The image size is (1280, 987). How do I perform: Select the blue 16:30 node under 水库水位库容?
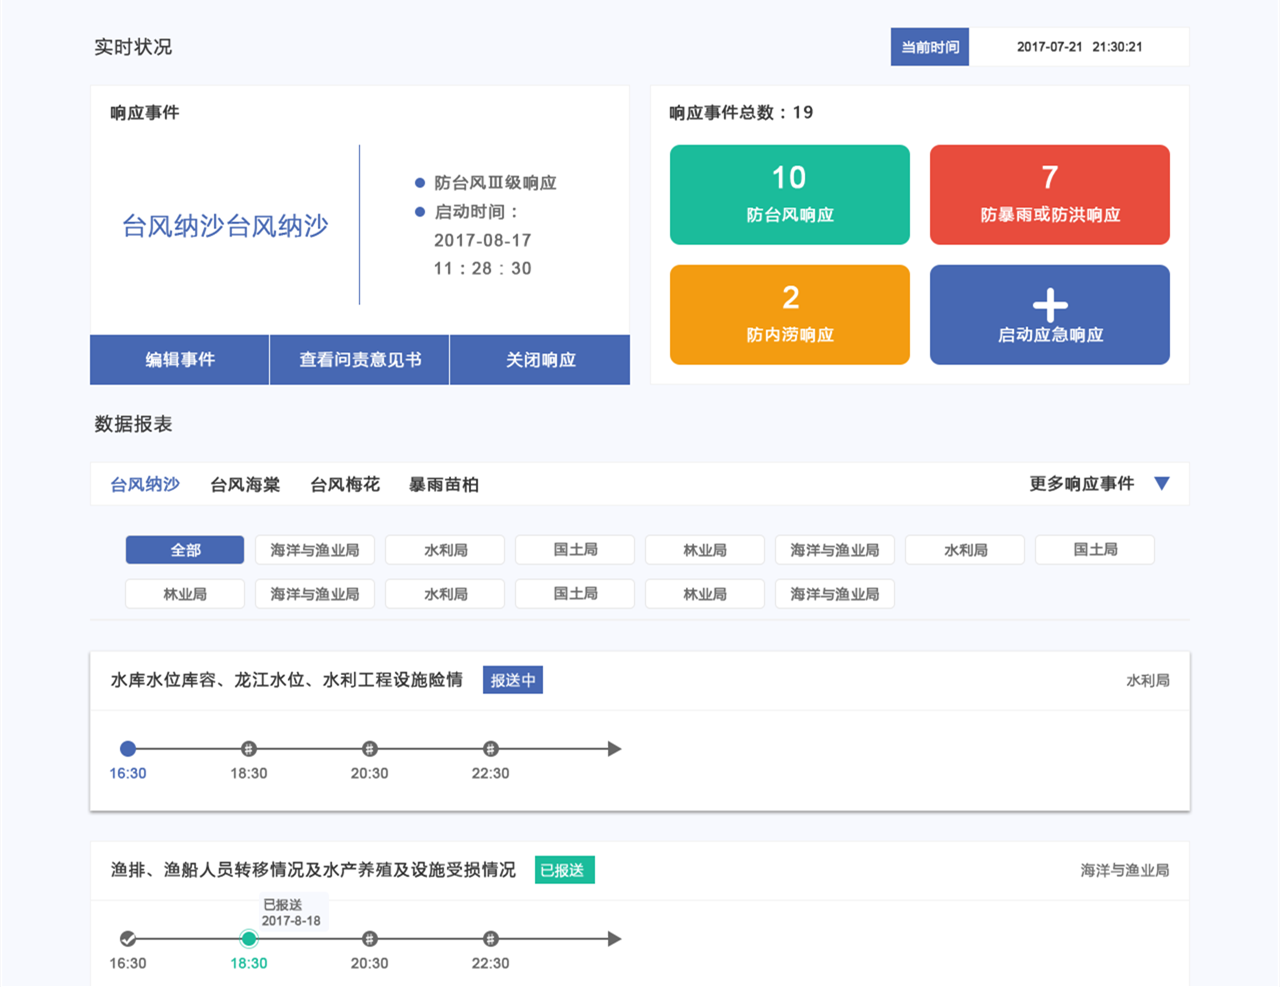point(128,749)
